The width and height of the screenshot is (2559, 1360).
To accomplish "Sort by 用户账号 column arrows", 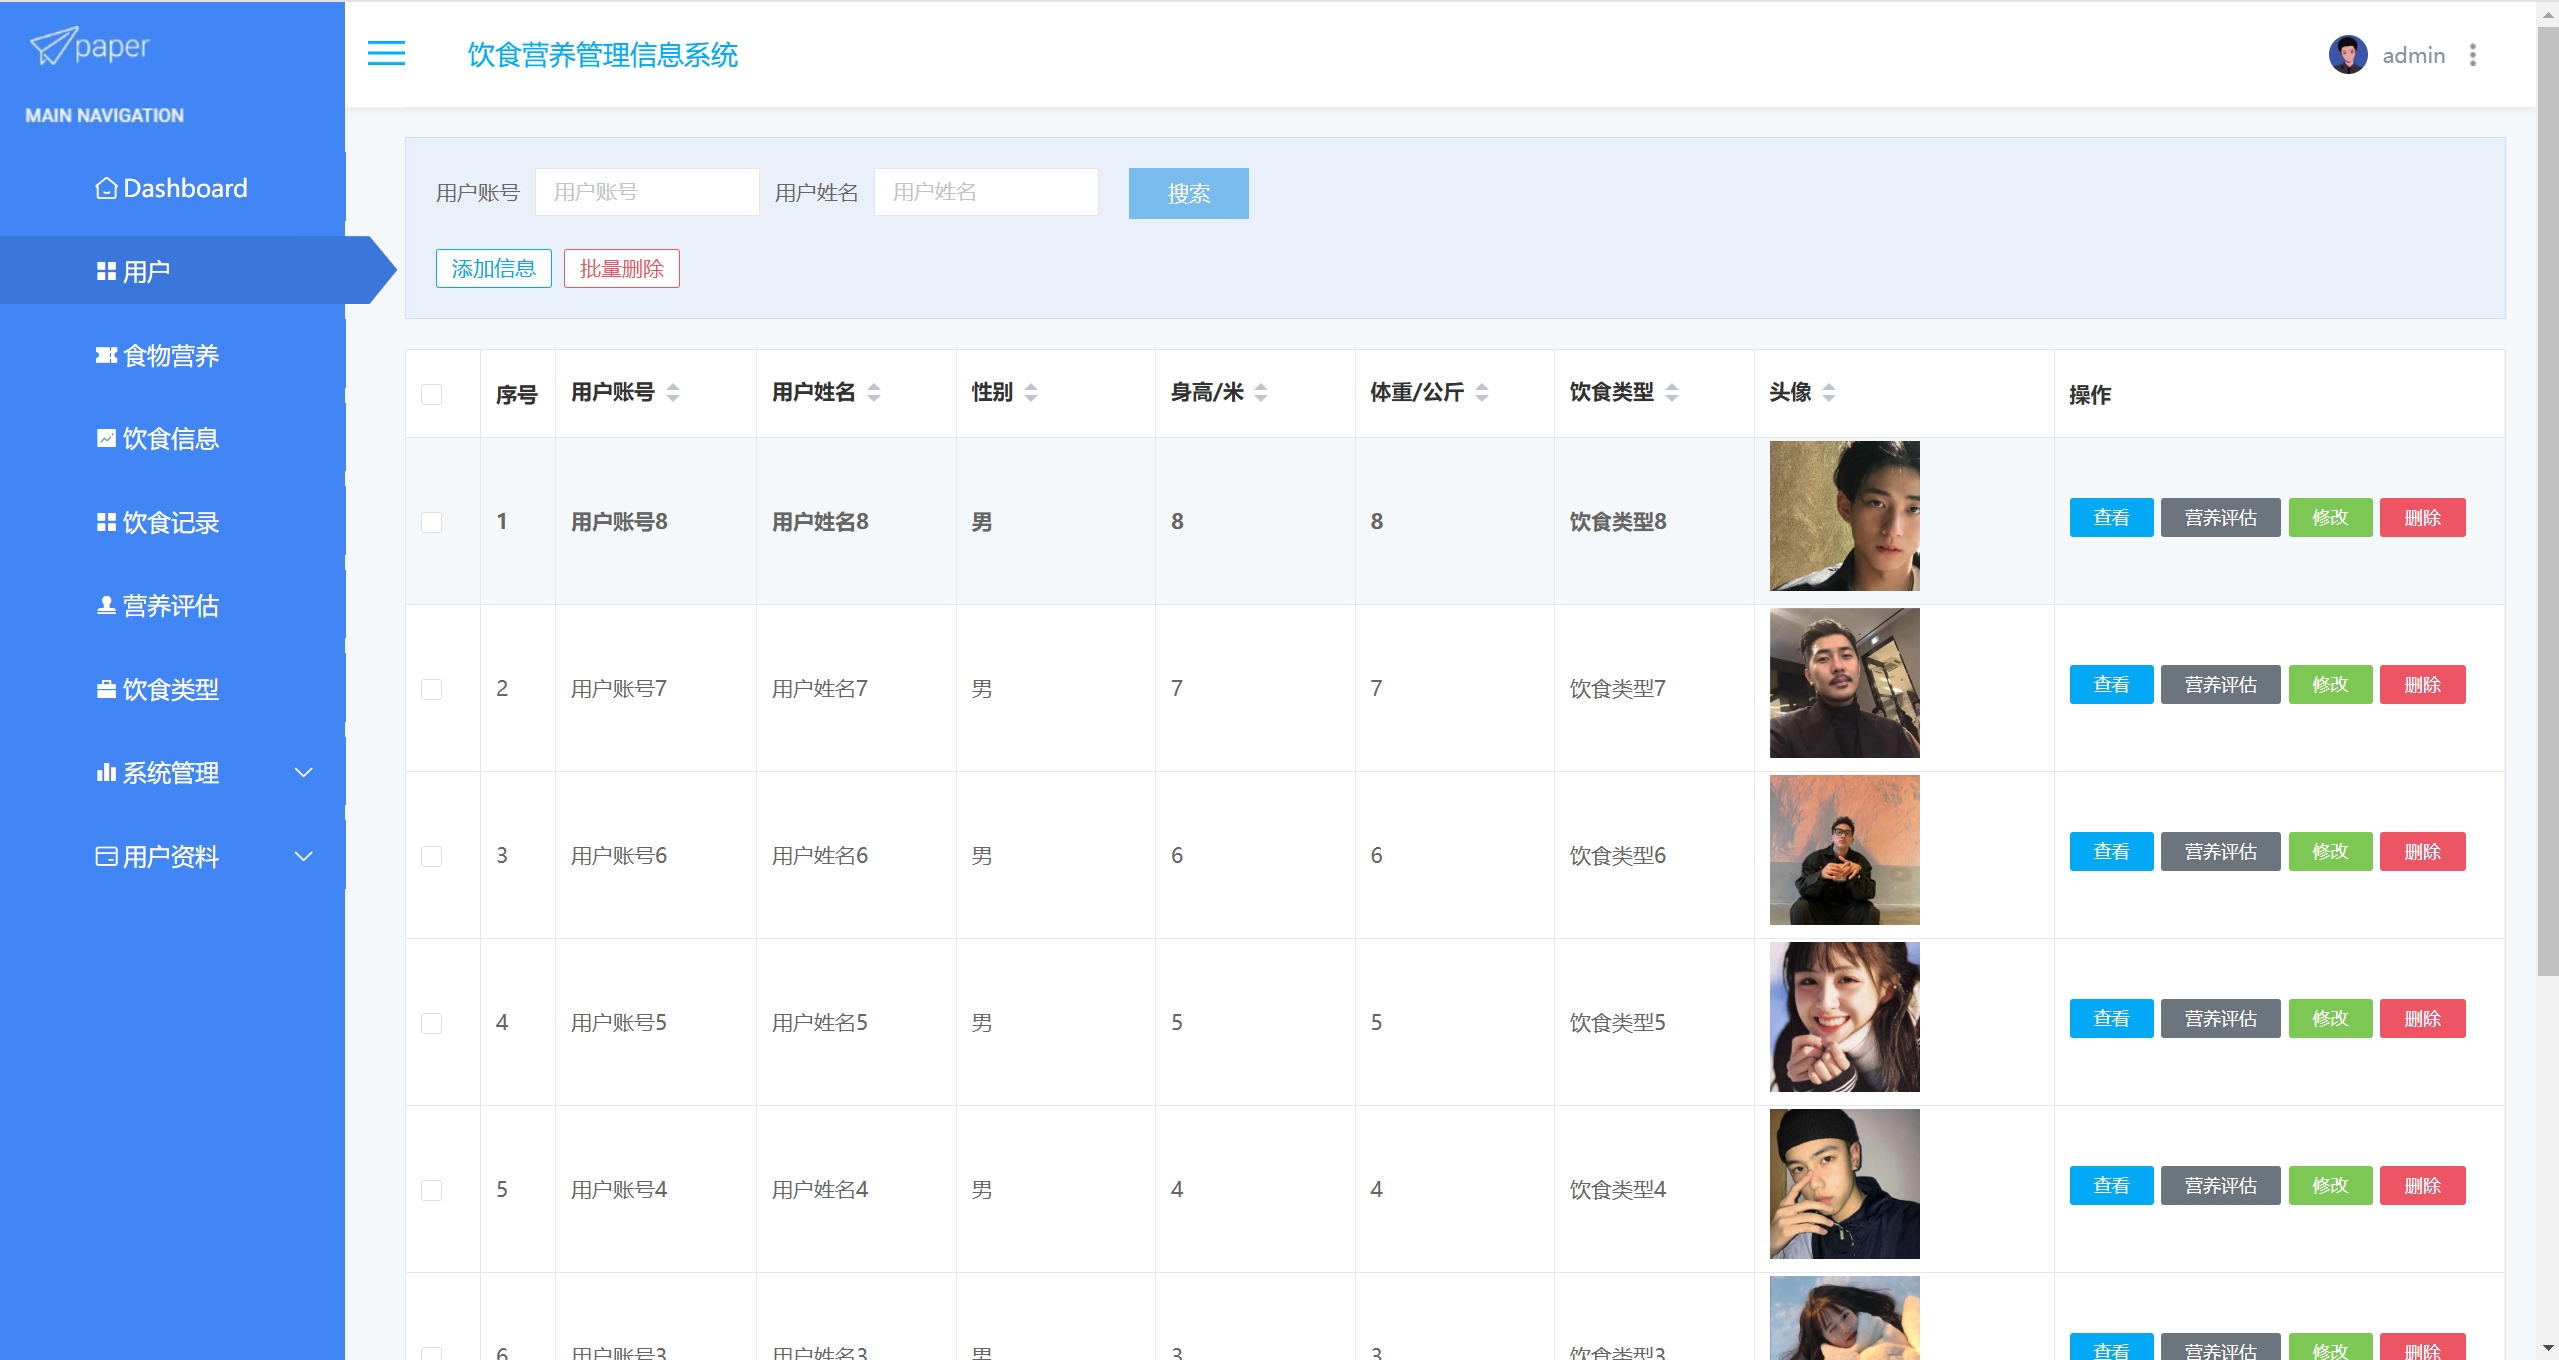I will tap(673, 393).
